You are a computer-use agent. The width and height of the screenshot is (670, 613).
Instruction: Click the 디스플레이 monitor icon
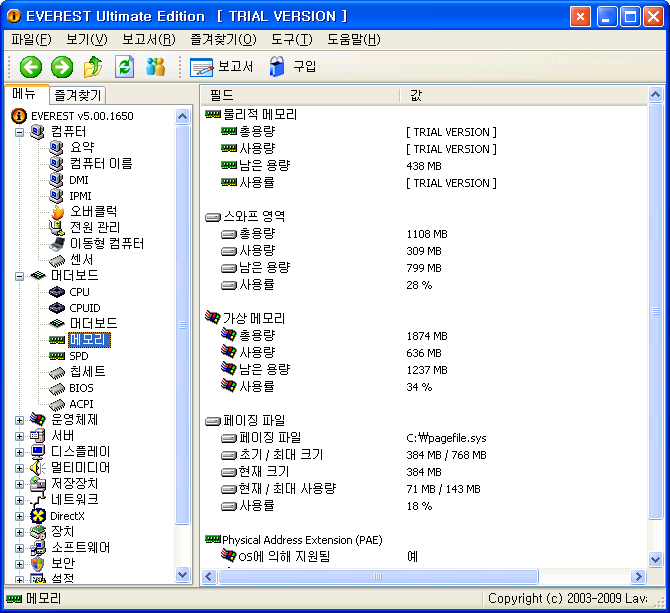click(38, 452)
